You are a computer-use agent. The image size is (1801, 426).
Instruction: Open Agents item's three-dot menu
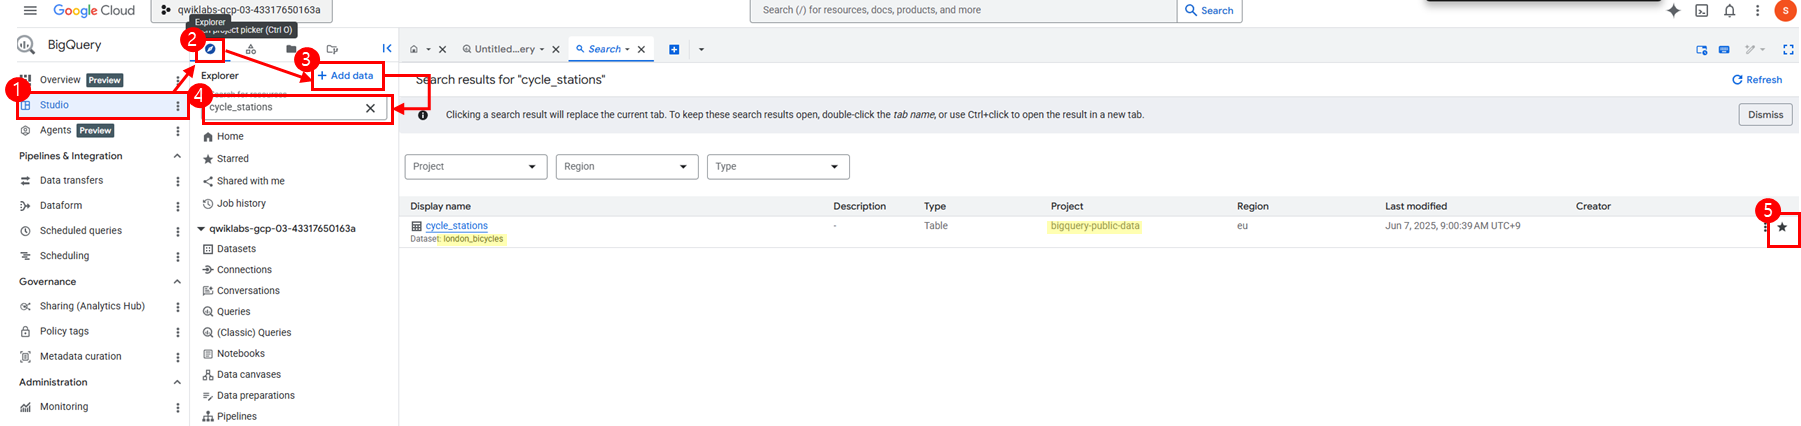point(178,131)
